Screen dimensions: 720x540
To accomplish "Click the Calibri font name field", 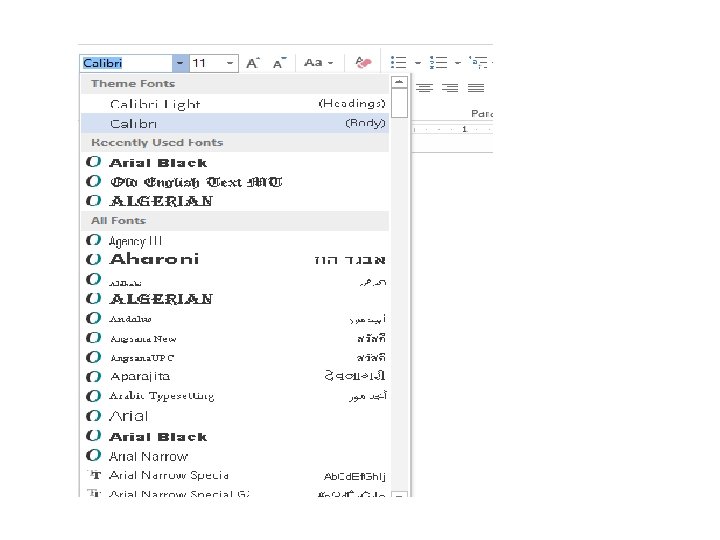I will (x=126, y=63).
